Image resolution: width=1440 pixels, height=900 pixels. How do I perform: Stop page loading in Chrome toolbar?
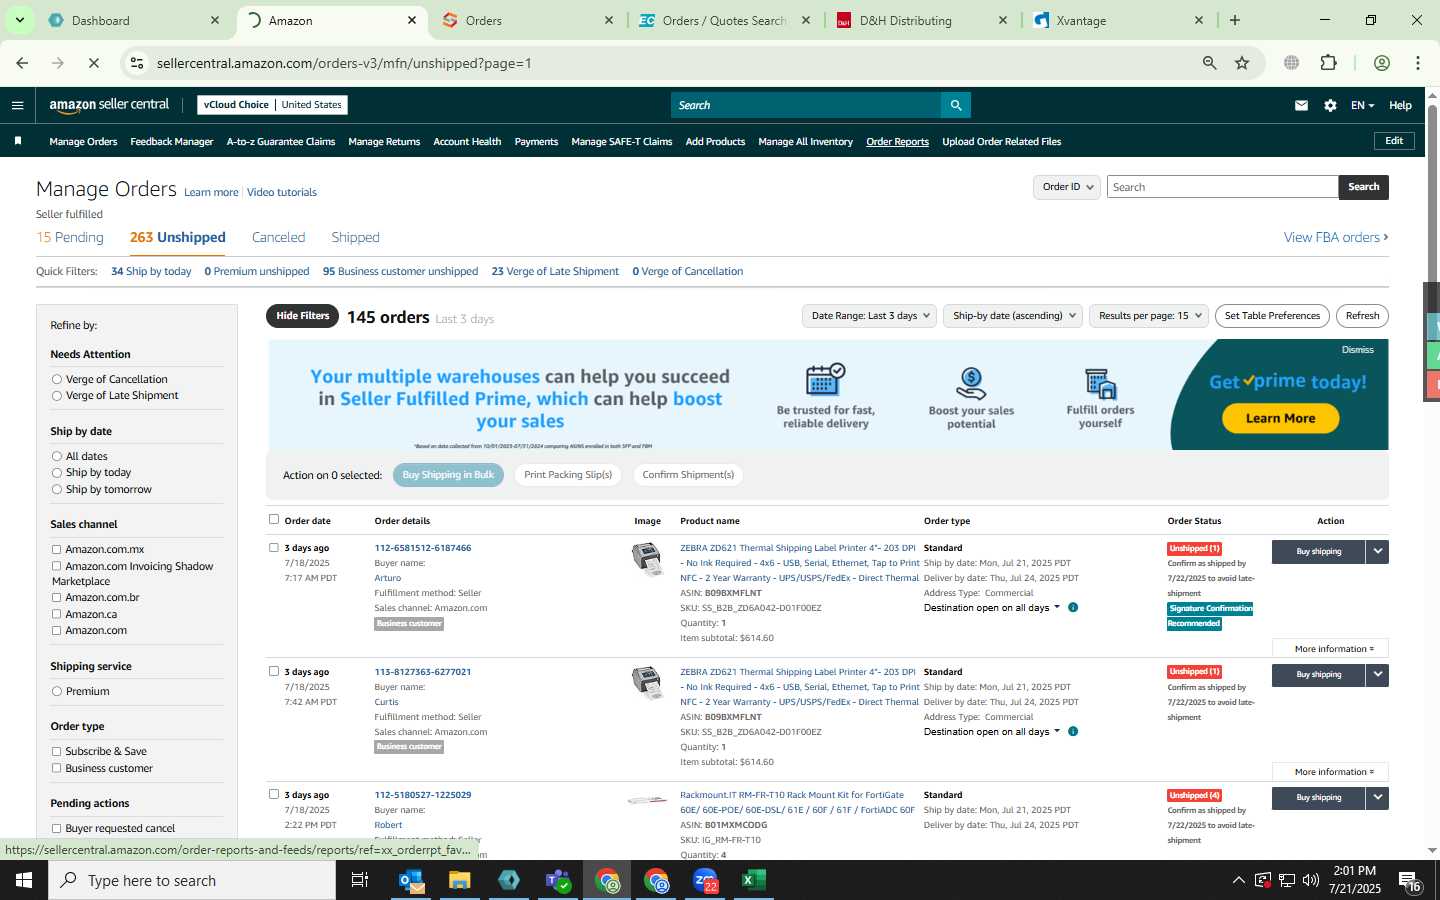point(93,63)
